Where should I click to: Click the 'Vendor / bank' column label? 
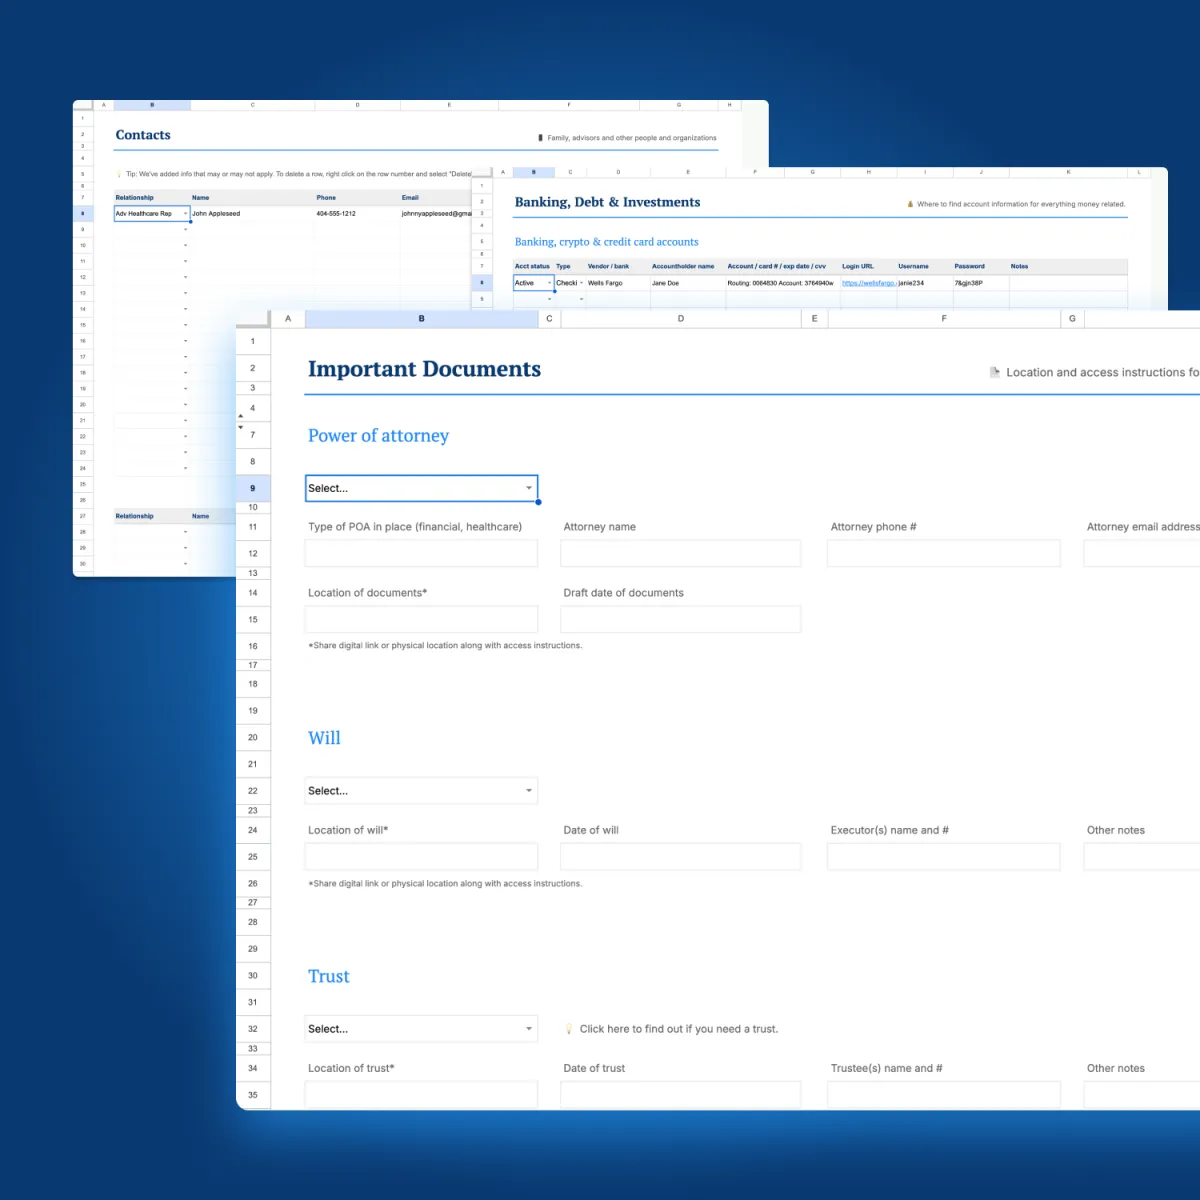[608, 266]
